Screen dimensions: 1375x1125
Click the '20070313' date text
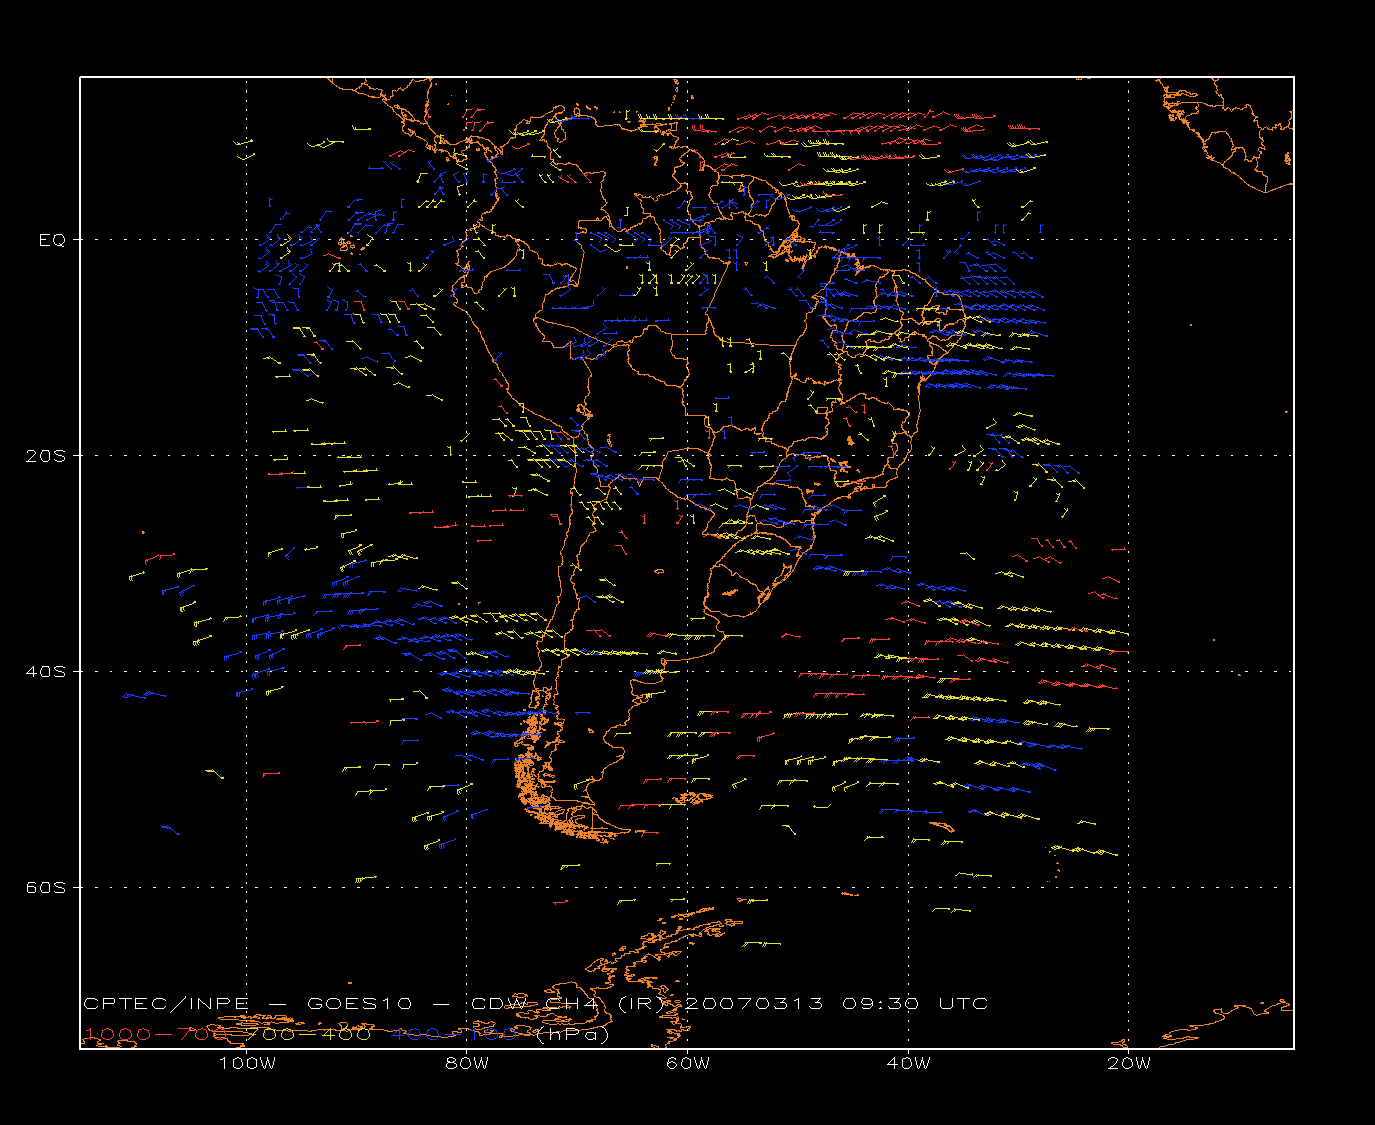(754, 1003)
